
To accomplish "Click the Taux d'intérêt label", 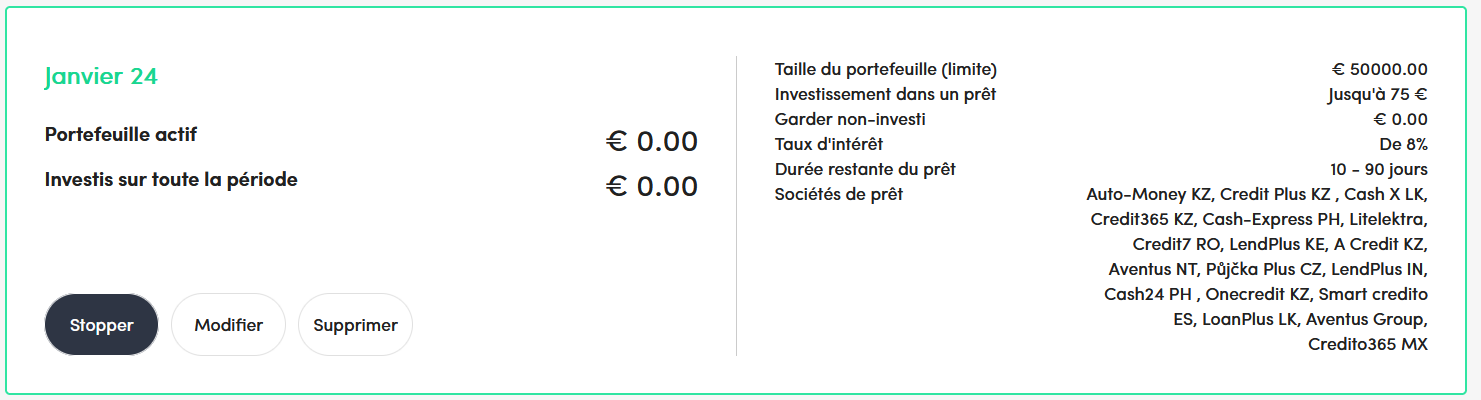I will click(829, 145).
